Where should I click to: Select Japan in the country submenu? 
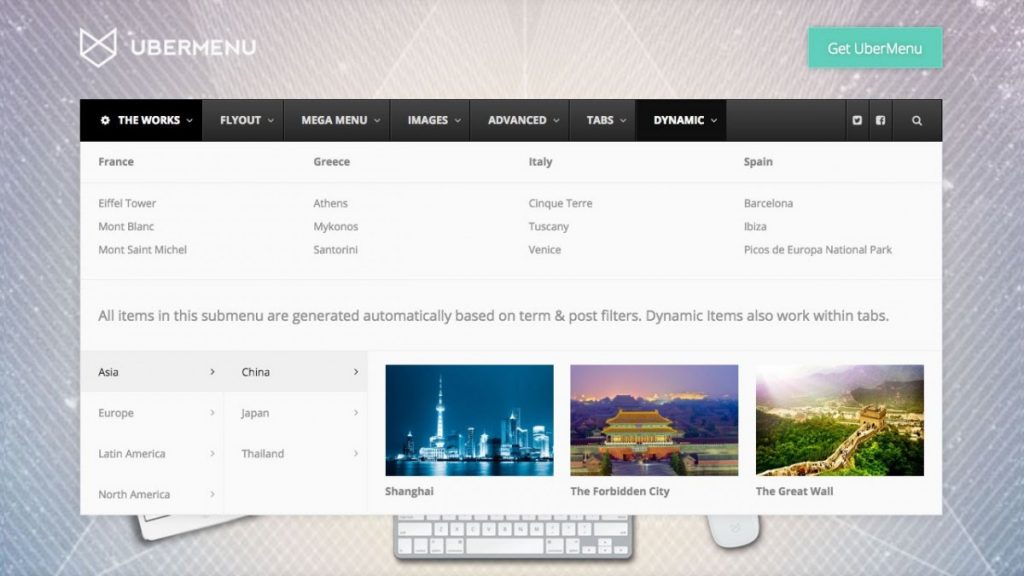pyautogui.click(x=254, y=412)
